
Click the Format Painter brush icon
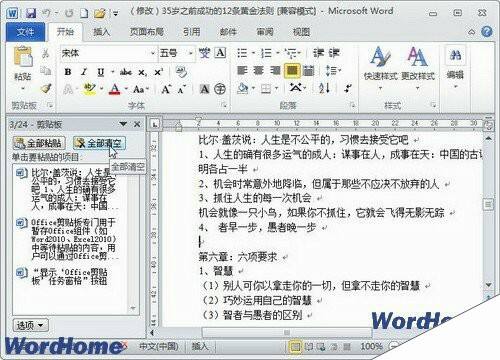pyautogui.click(x=46, y=89)
